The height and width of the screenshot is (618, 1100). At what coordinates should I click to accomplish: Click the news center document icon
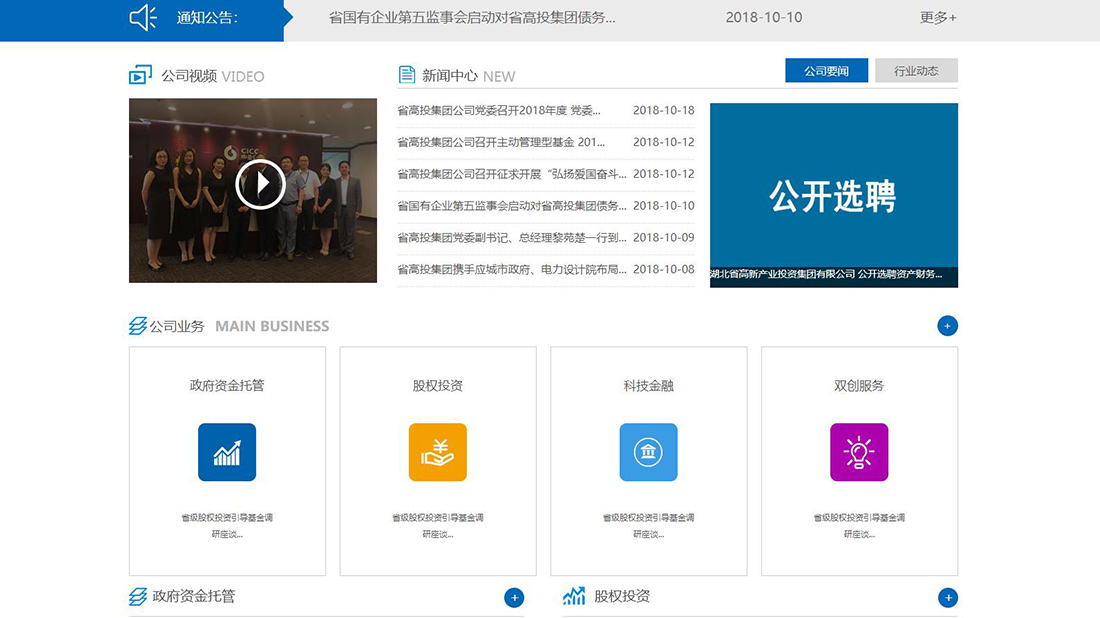(407, 74)
